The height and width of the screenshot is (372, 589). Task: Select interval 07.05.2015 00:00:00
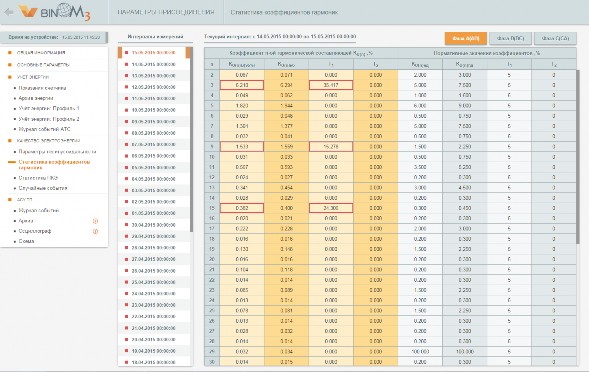pos(153,144)
